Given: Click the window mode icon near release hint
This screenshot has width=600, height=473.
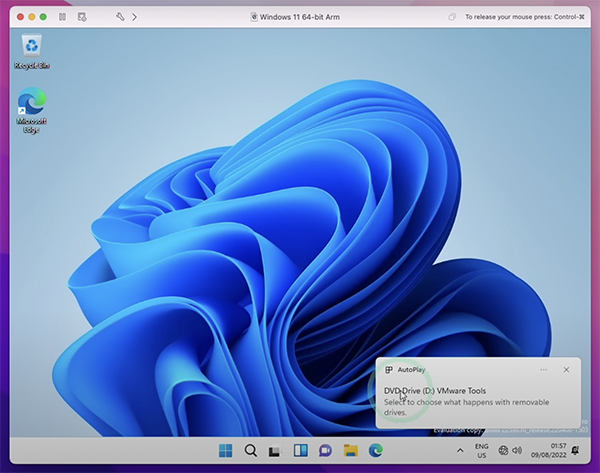Looking at the screenshot, I should pos(452,17).
